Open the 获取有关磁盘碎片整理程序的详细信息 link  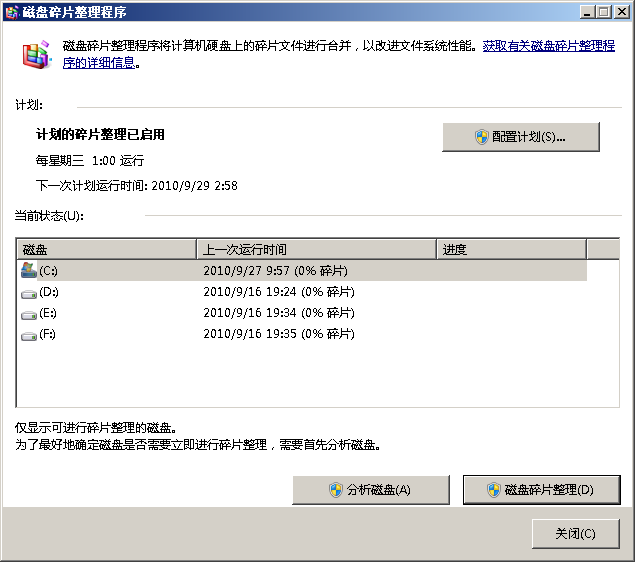[548, 46]
